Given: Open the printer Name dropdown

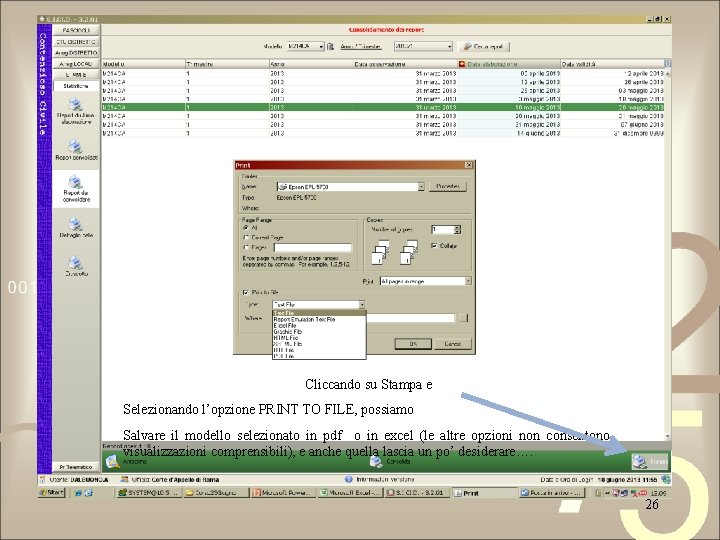Looking at the screenshot, I should tap(421, 187).
